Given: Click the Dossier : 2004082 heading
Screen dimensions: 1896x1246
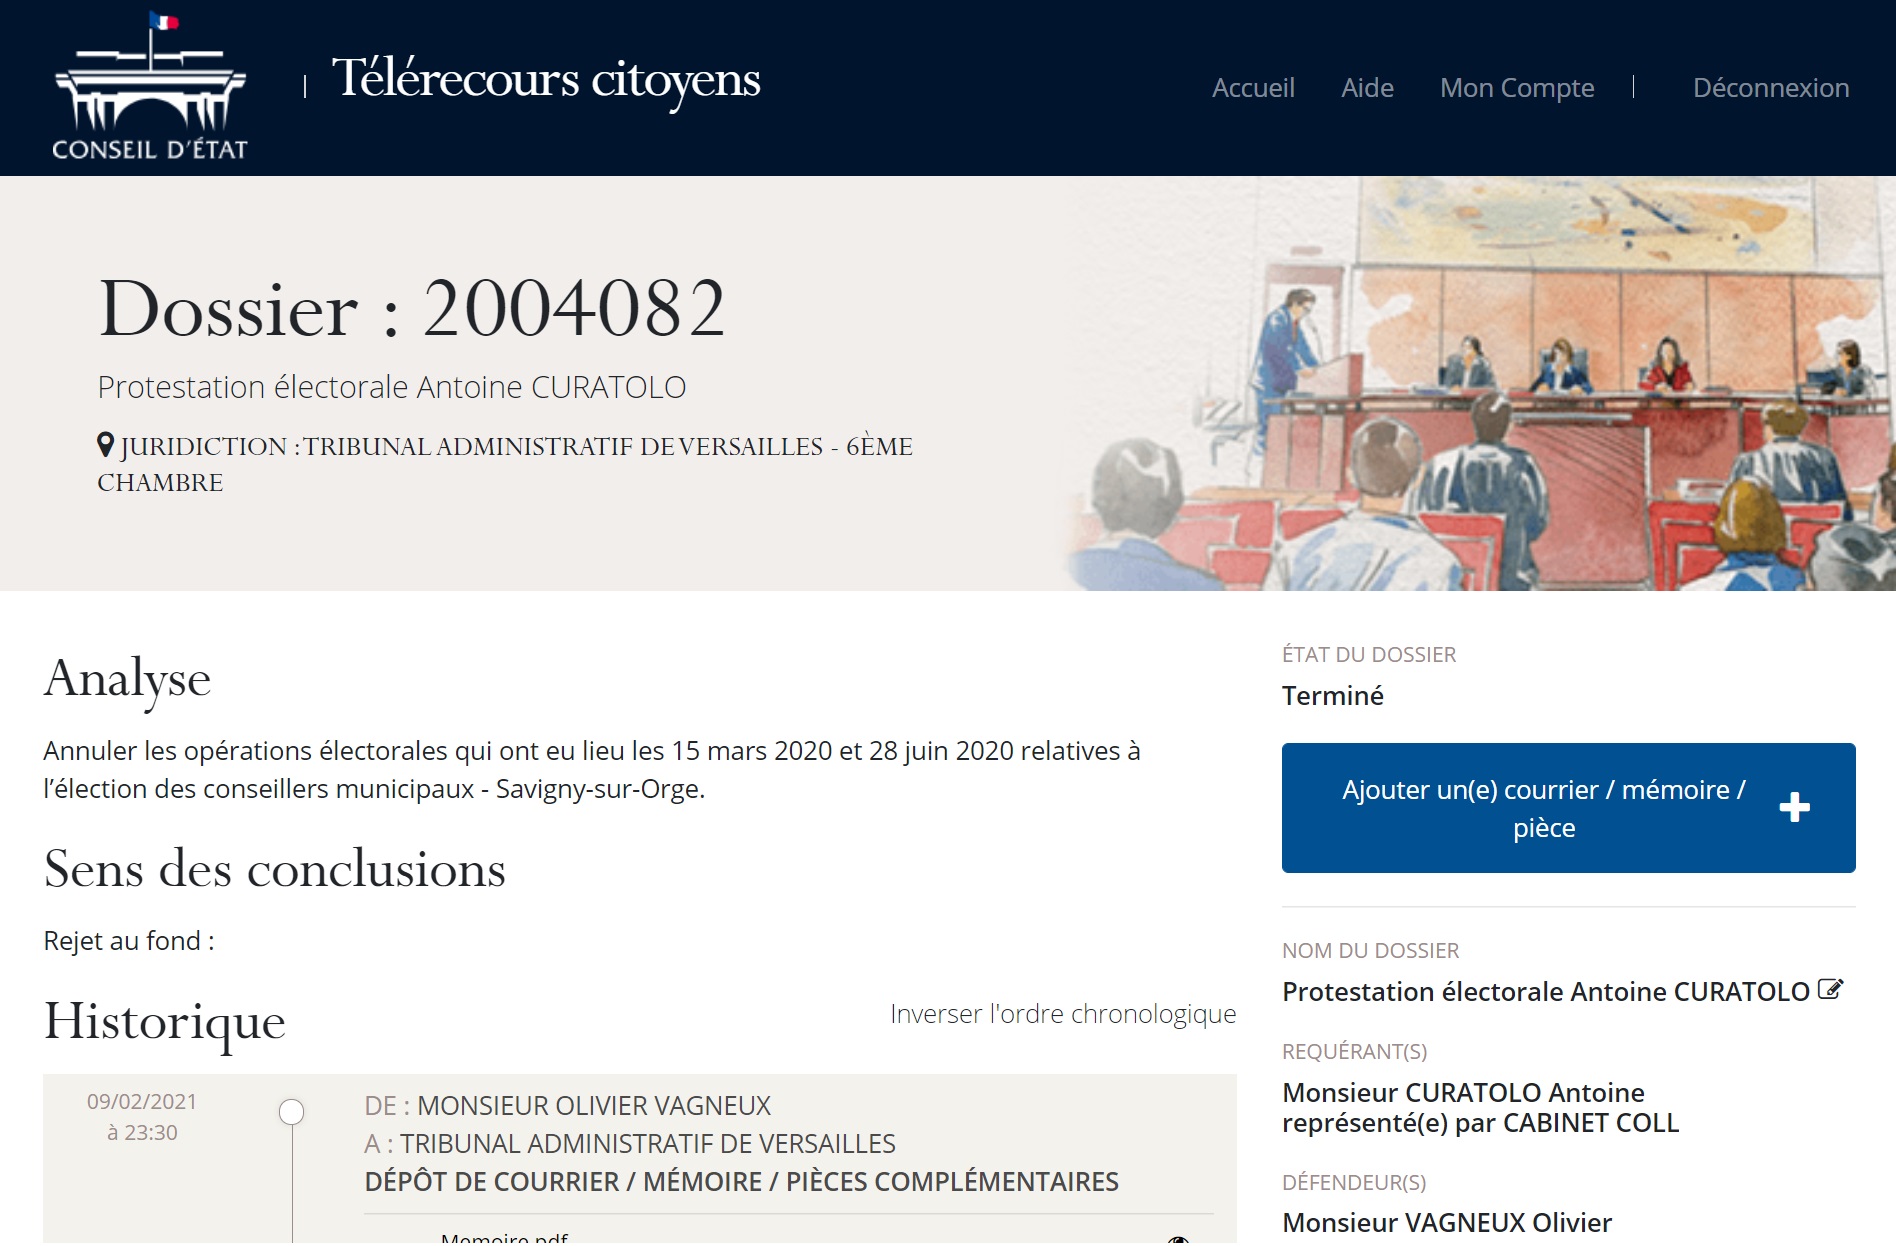Looking at the screenshot, I should [412, 309].
